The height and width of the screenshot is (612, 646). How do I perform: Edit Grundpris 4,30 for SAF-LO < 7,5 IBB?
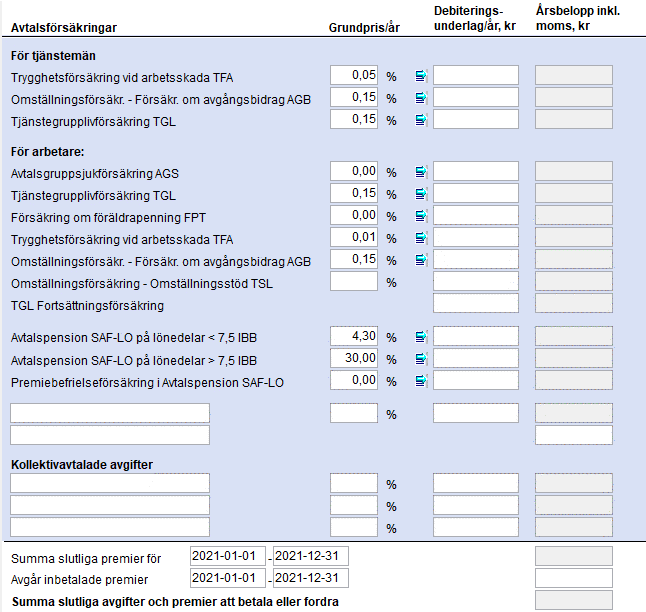point(354,336)
